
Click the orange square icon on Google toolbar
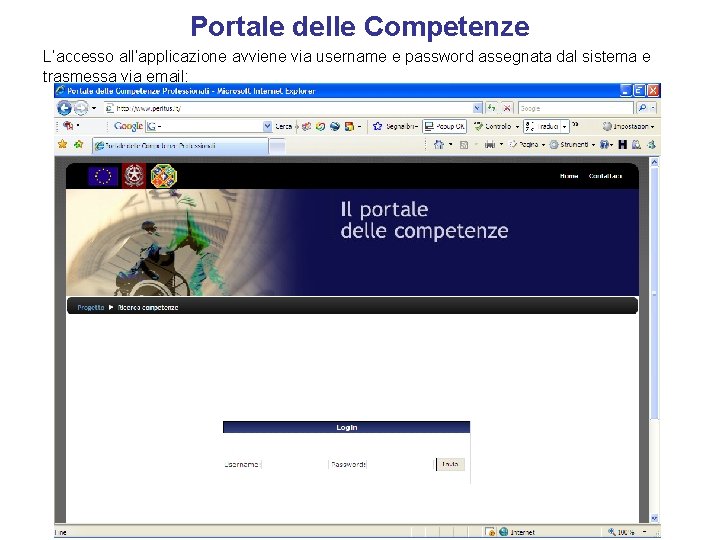(x=349, y=126)
